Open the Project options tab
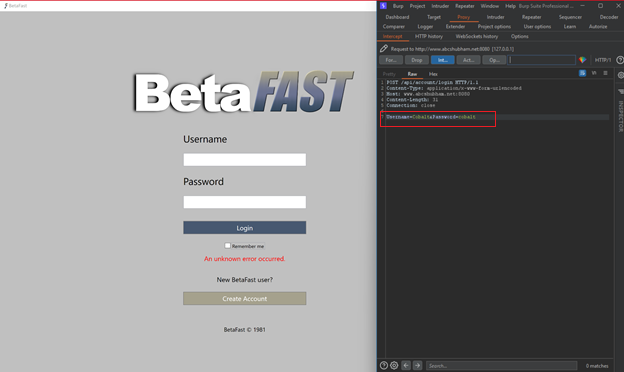The height and width of the screenshot is (372, 624). (x=494, y=27)
